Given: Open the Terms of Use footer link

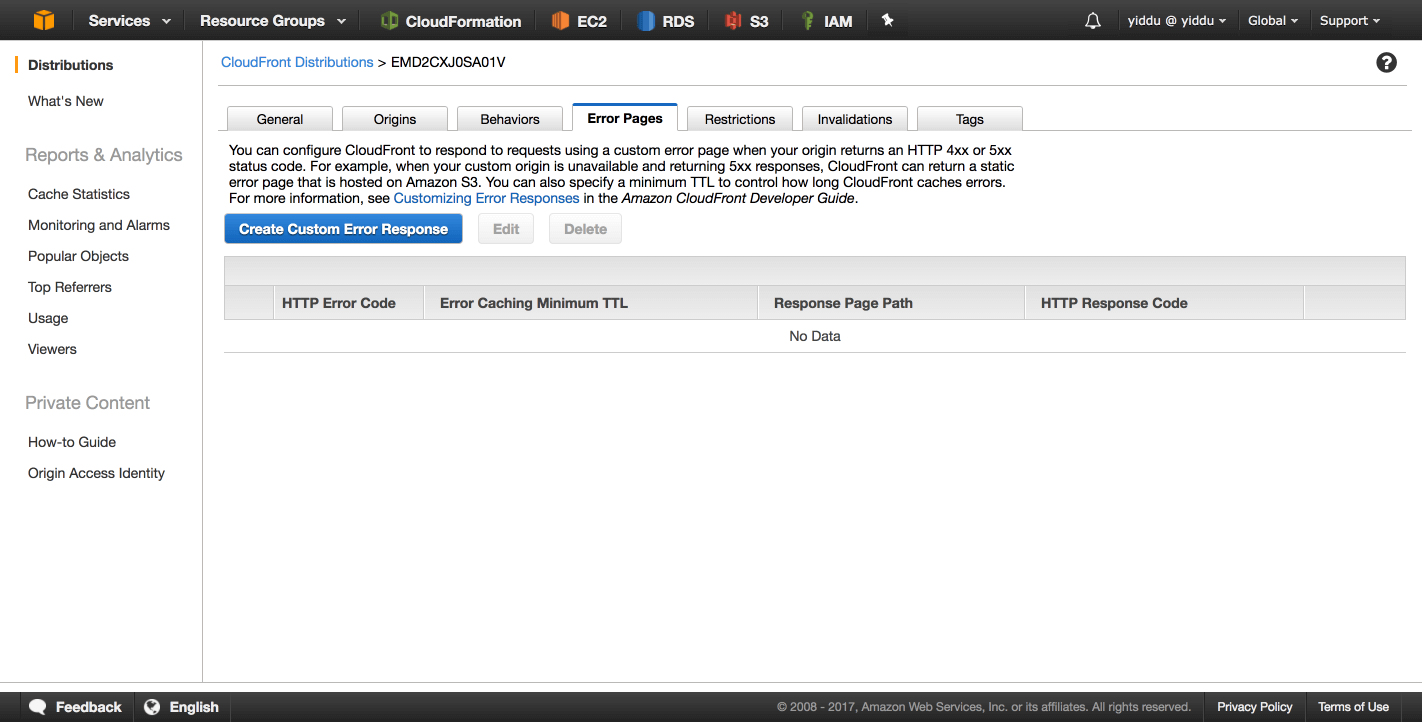Looking at the screenshot, I should tap(1353, 707).
